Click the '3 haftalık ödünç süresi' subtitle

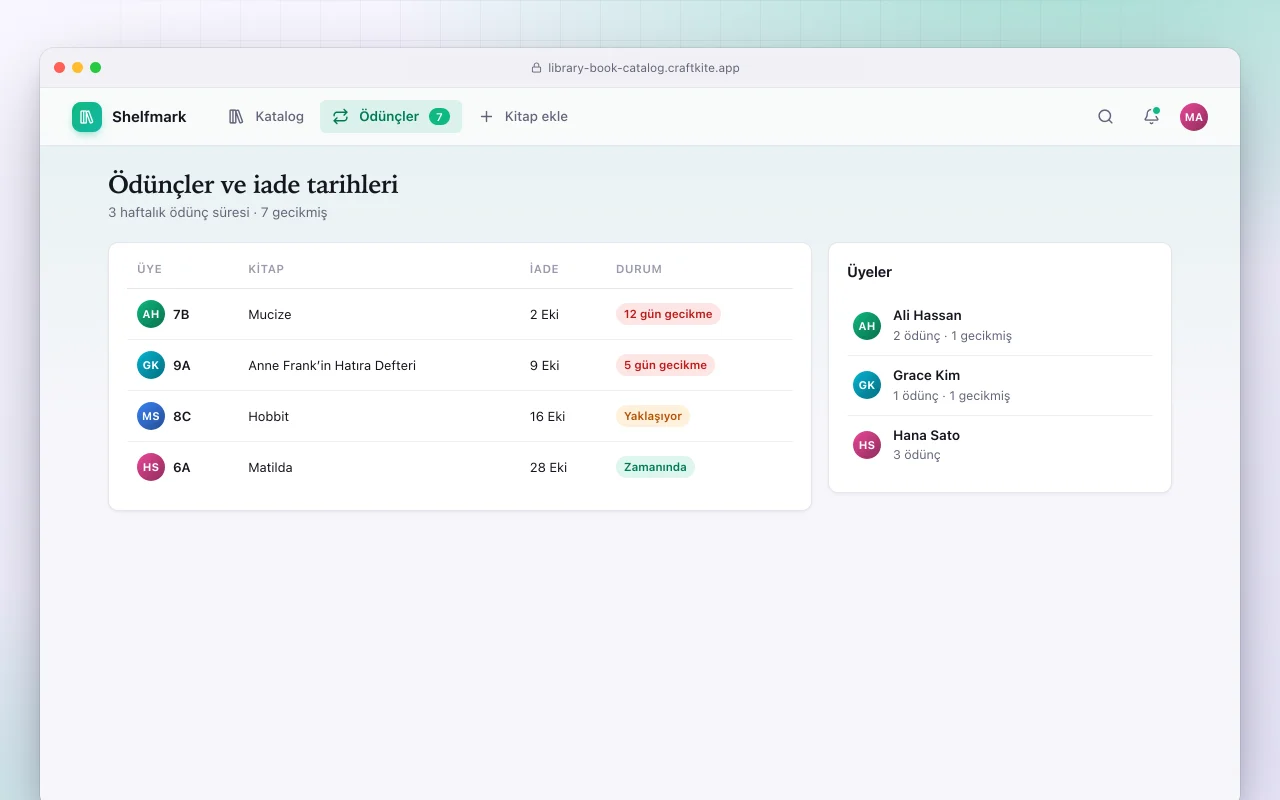[179, 212]
